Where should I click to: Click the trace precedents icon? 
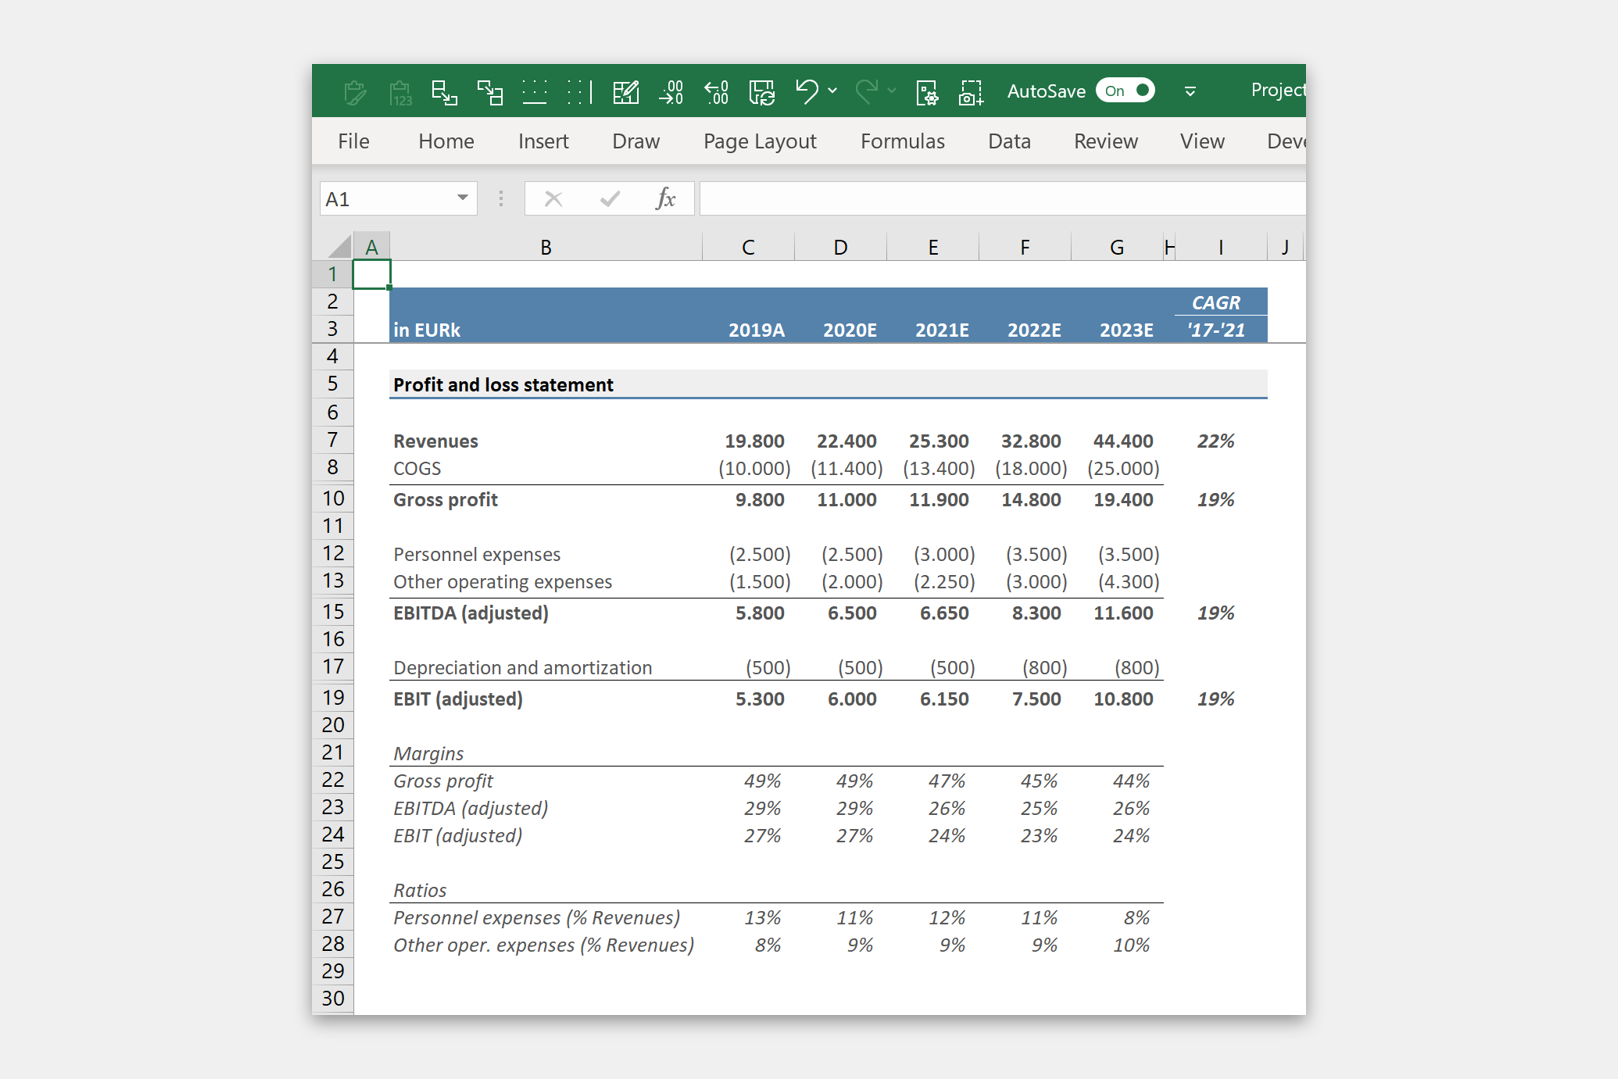click(444, 92)
